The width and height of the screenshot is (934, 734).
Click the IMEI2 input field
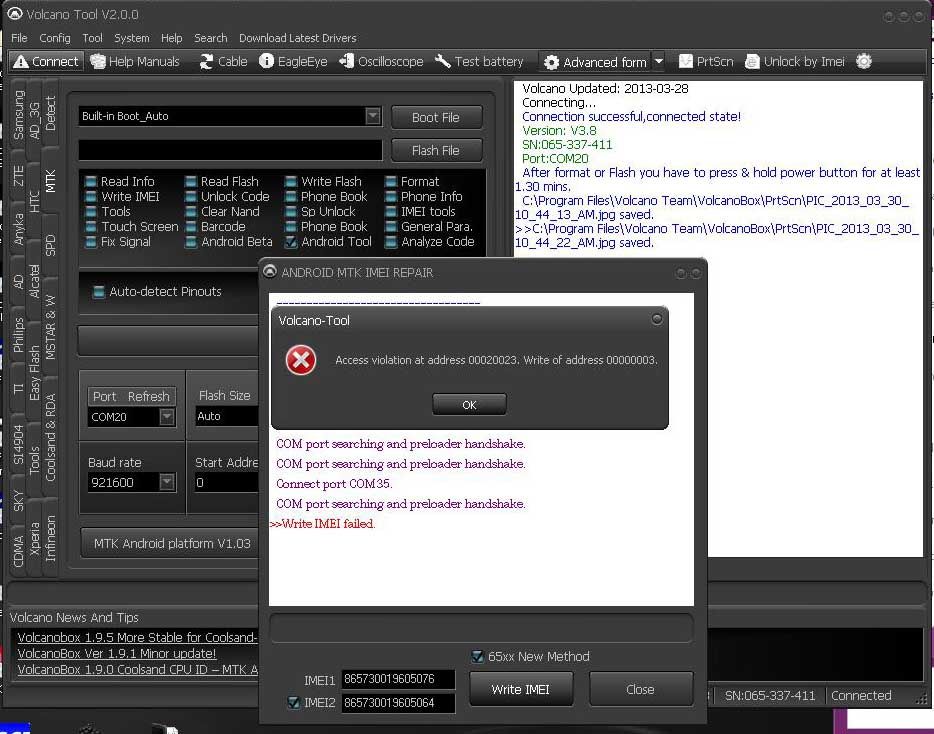pyautogui.click(x=398, y=702)
